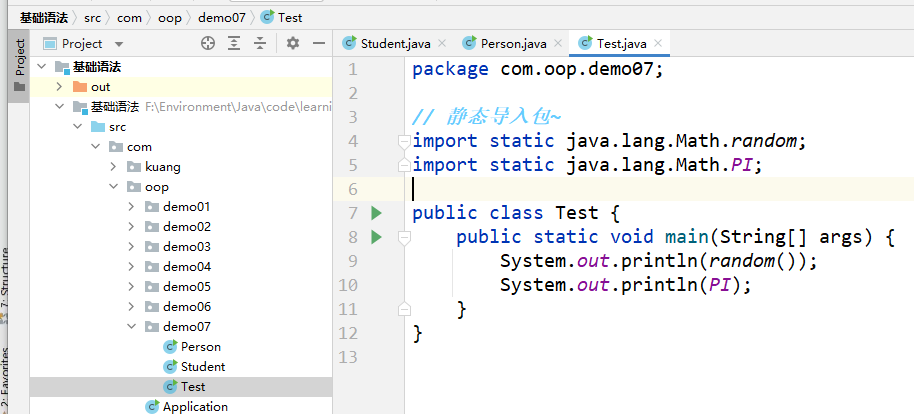
Task: Expand the demo01 package
Action: click(x=131, y=206)
